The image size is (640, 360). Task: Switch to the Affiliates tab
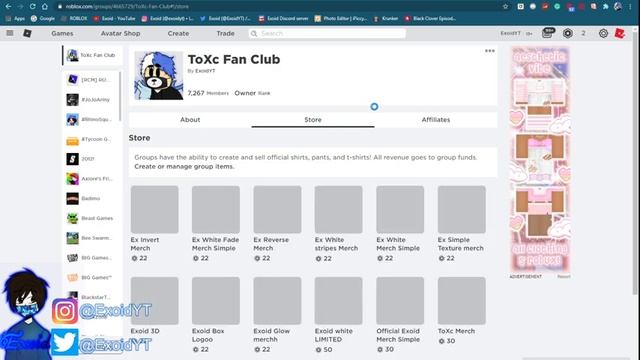click(436, 120)
